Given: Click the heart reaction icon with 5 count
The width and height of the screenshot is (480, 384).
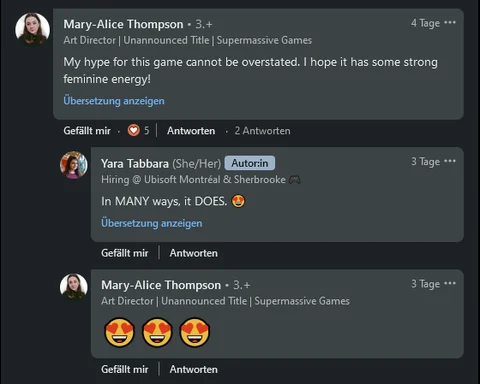Looking at the screenshot, I should pos(134,130).
